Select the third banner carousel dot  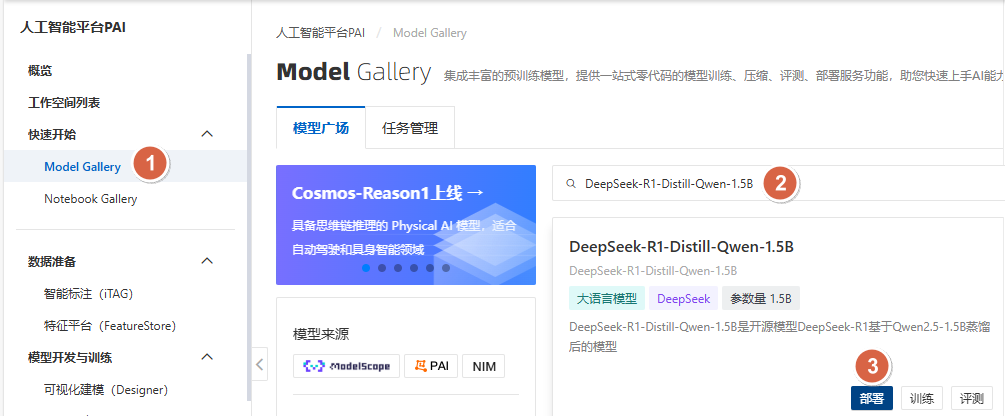point(398,268)
